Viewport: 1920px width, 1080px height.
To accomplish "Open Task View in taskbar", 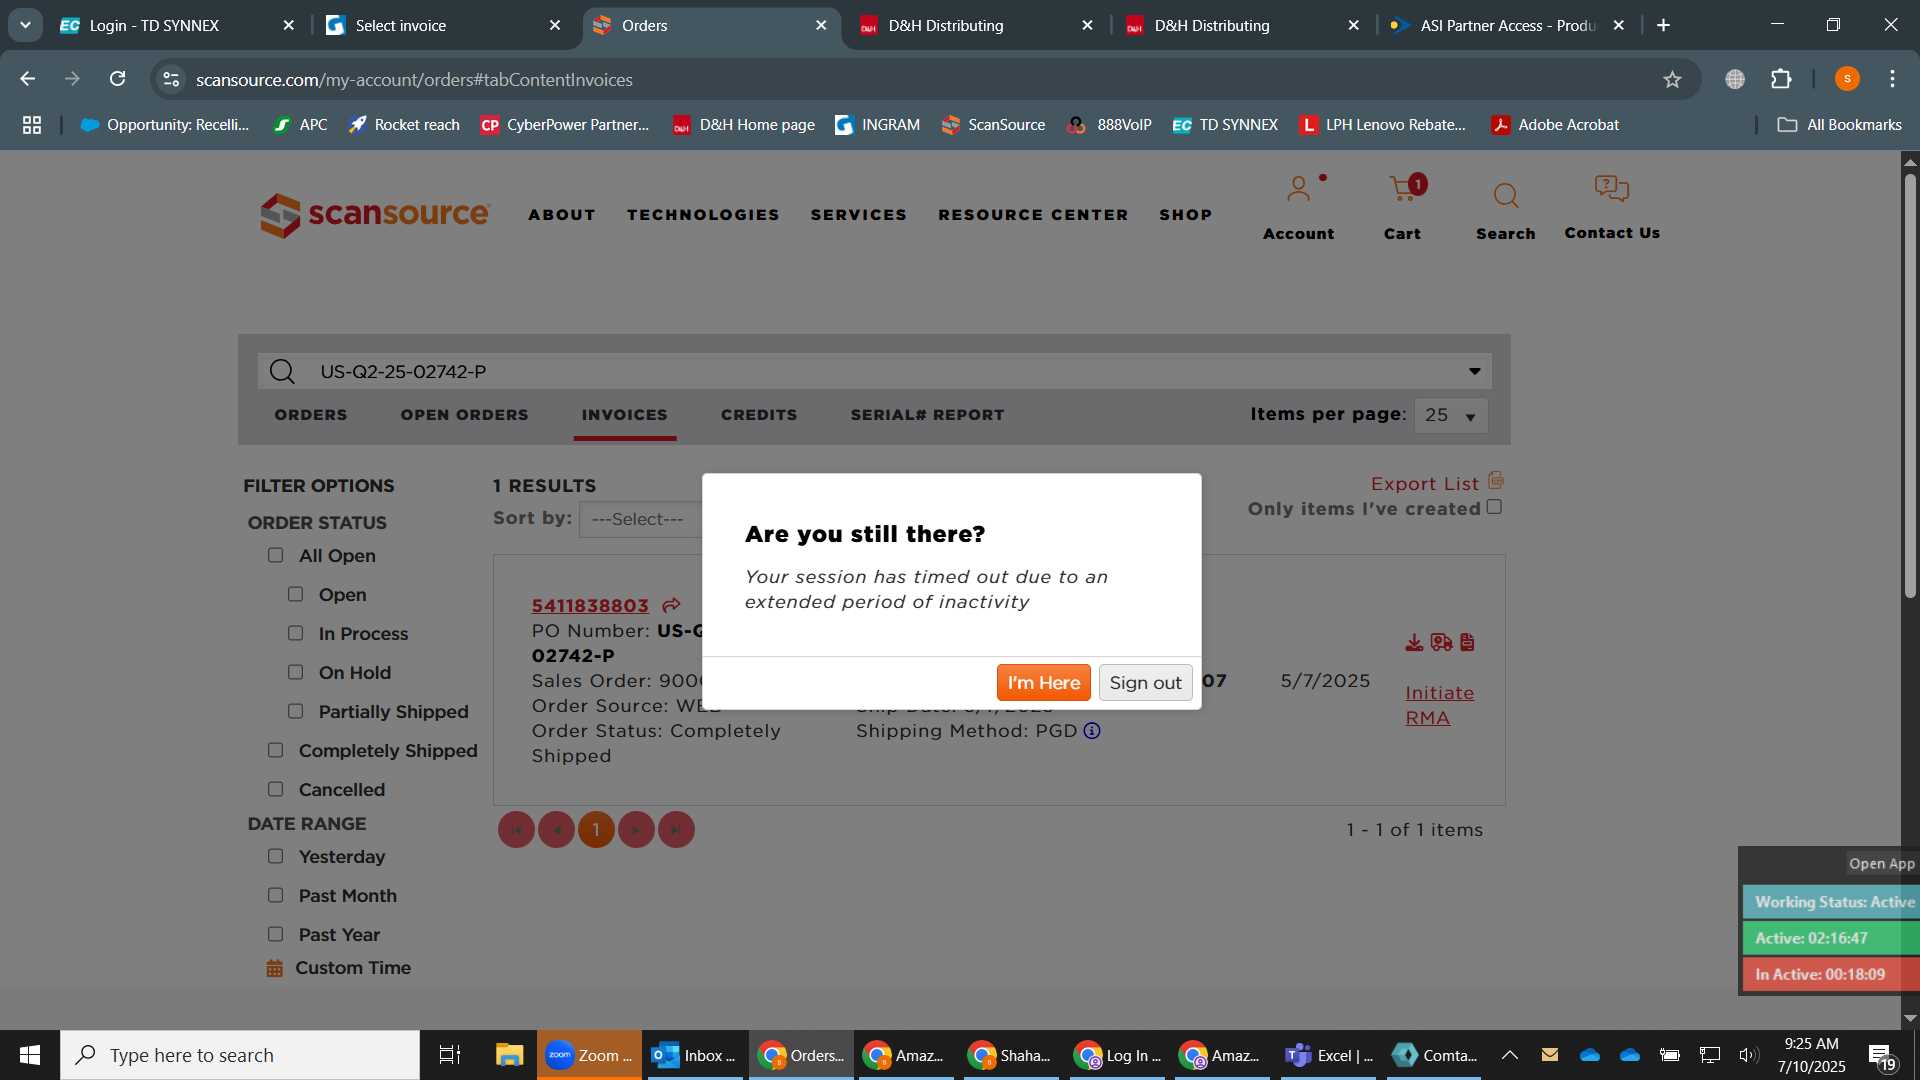I will [450, 1055].
